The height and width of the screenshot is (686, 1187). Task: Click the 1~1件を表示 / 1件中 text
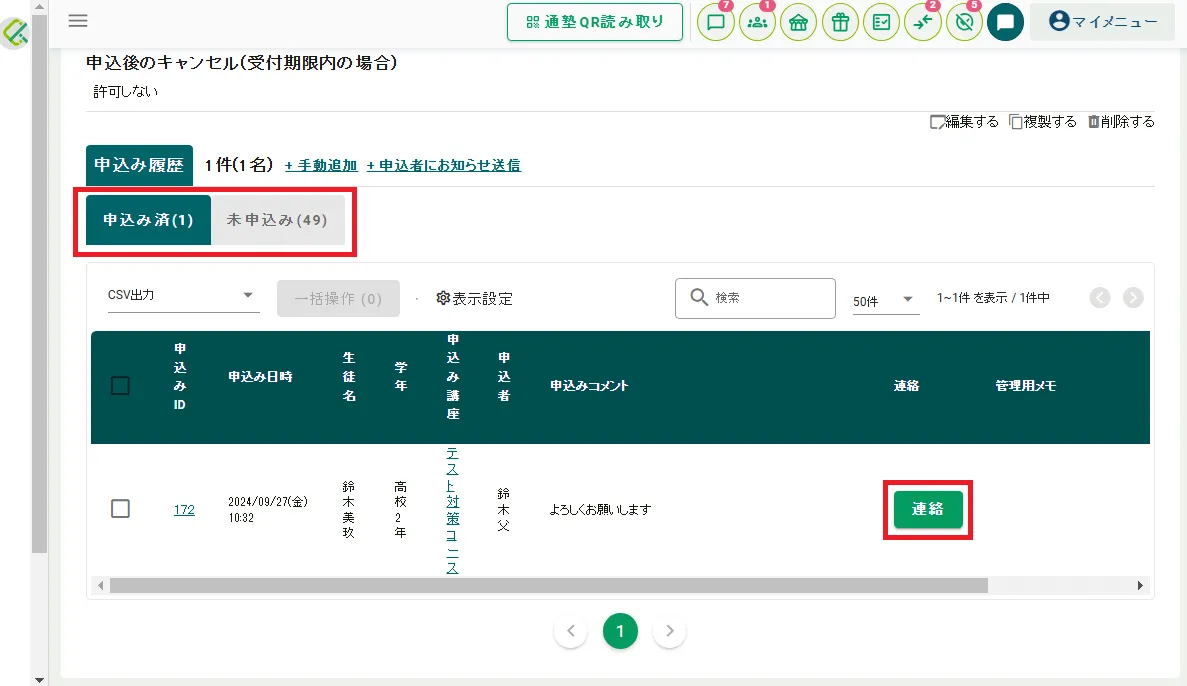coord(993,298)
